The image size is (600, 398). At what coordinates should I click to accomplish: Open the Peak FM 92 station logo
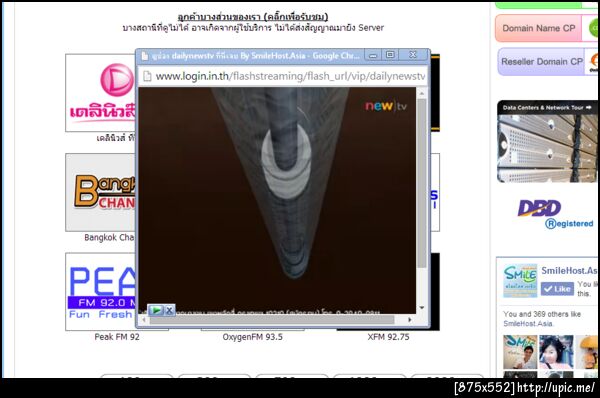[100, 292]
